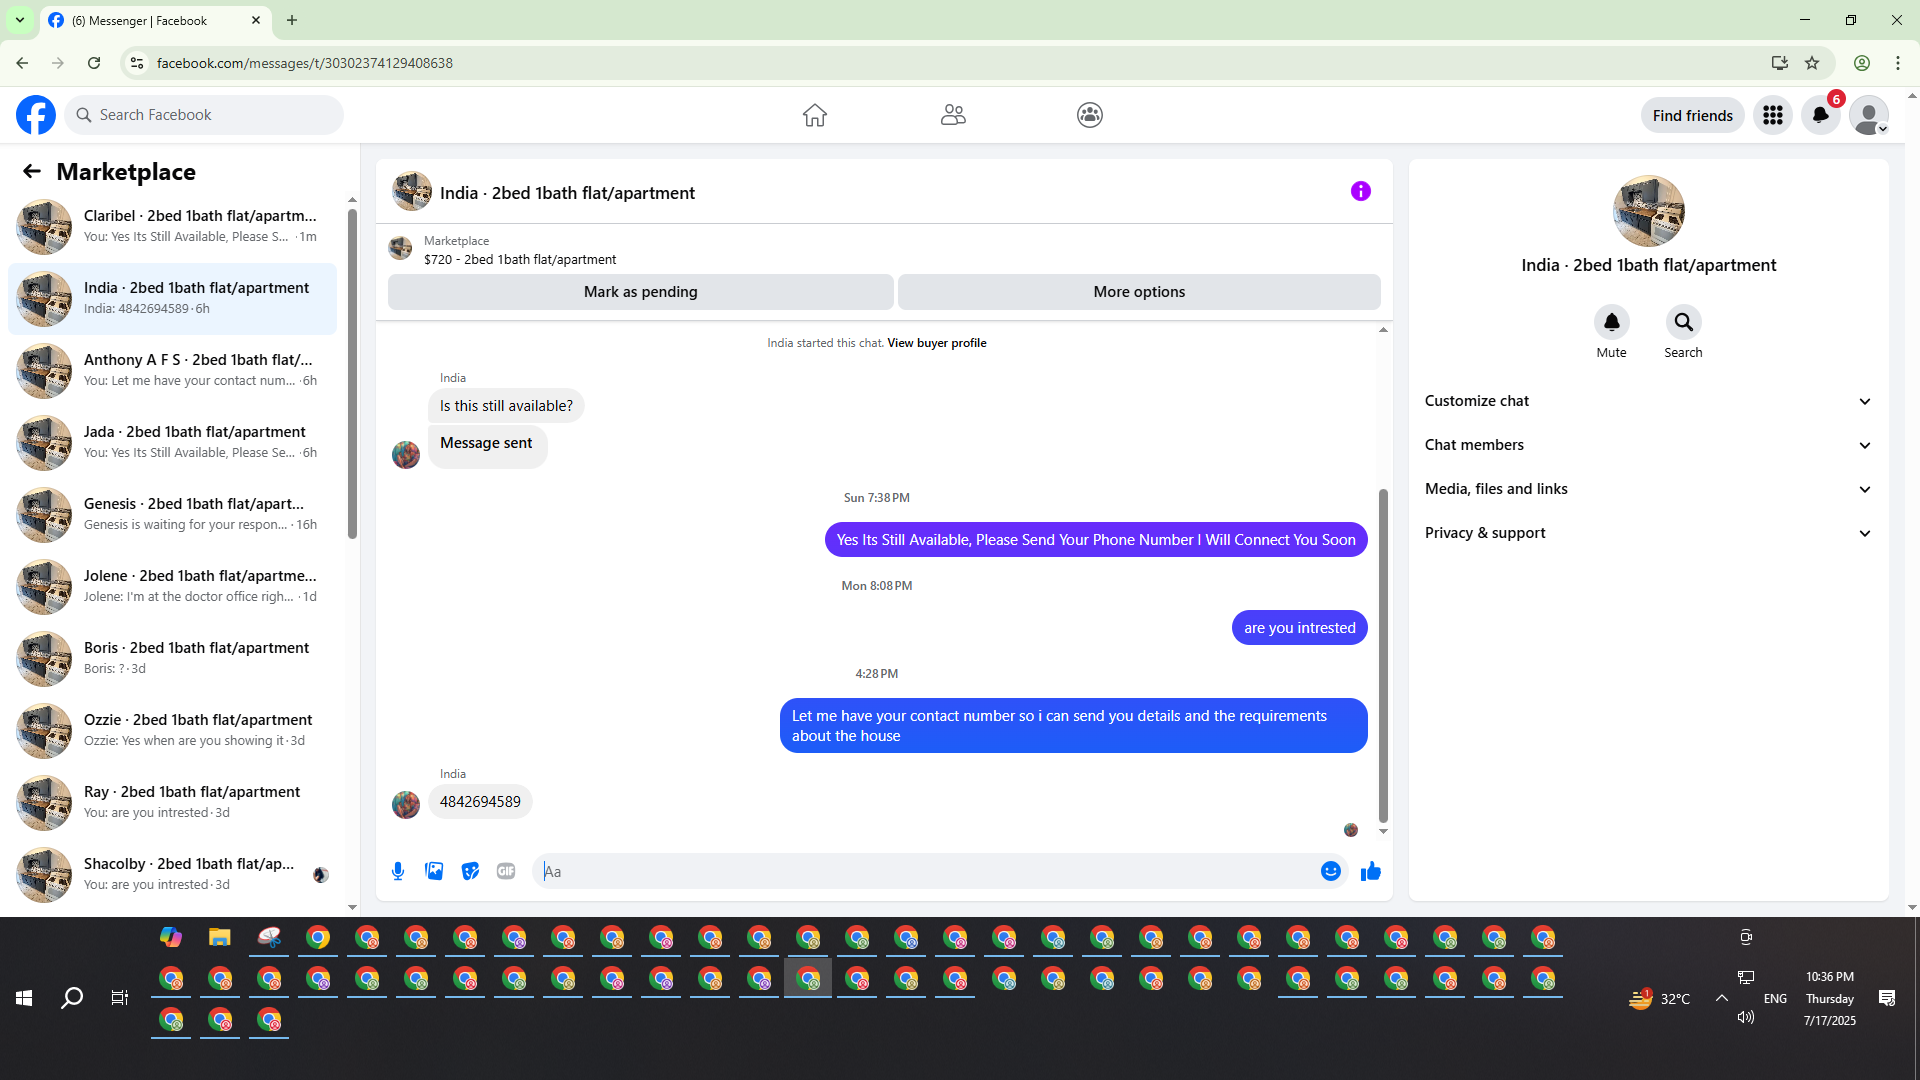Viewport: 1920px width, 1080px height.
Task: Open the Jada conversation
Action: pos(172,443)
